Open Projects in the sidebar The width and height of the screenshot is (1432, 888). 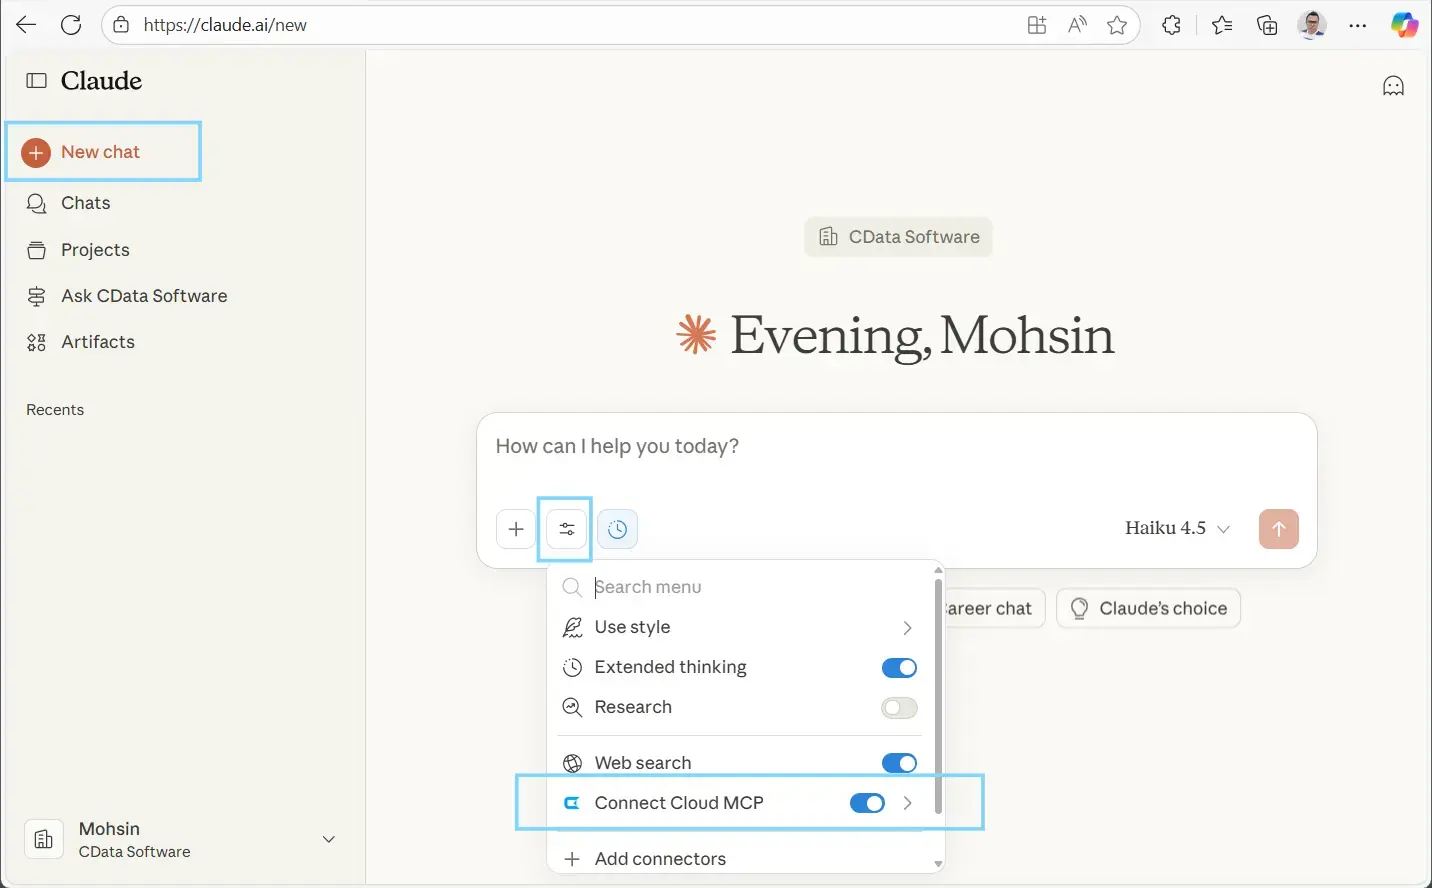coord(95,250)
